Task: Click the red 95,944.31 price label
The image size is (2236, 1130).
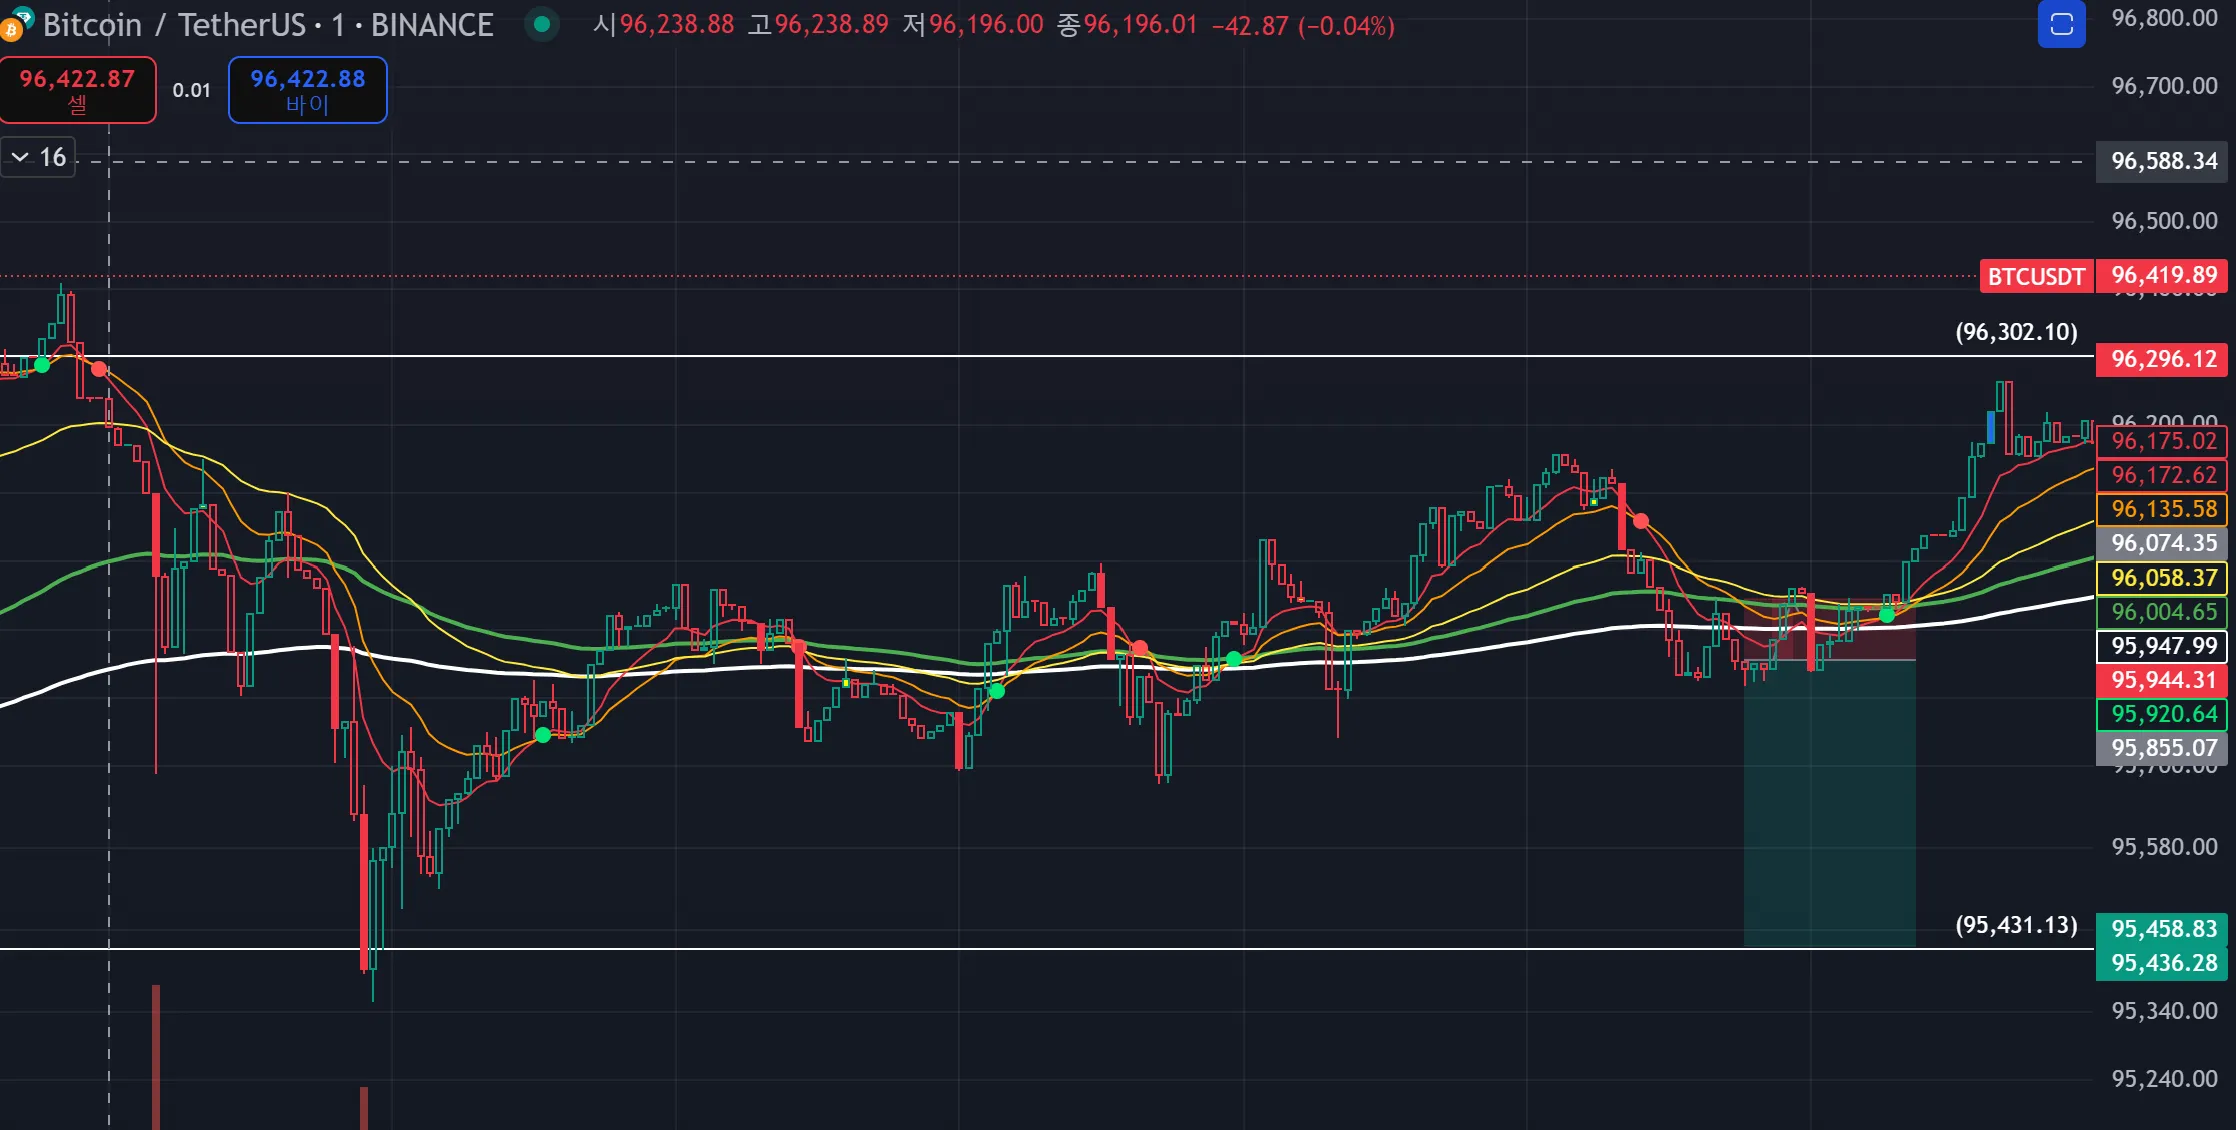Action: coord(2163,680)
